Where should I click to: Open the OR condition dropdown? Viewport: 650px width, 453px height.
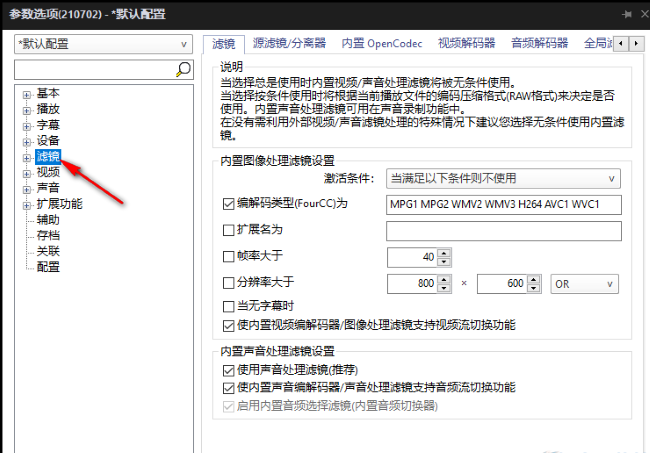click(586, 284)
